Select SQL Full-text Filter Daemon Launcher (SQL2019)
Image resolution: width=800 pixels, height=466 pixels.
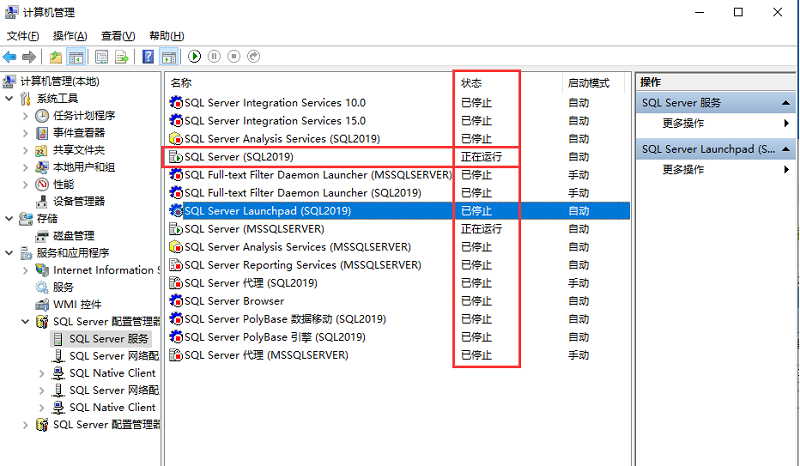pos(398,193)
